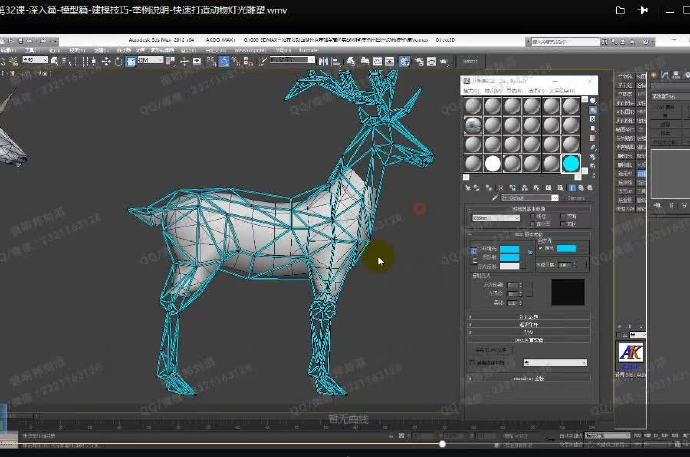Select the environment map sample slot
Screen dimensions: 690x457
click(473, 125)
